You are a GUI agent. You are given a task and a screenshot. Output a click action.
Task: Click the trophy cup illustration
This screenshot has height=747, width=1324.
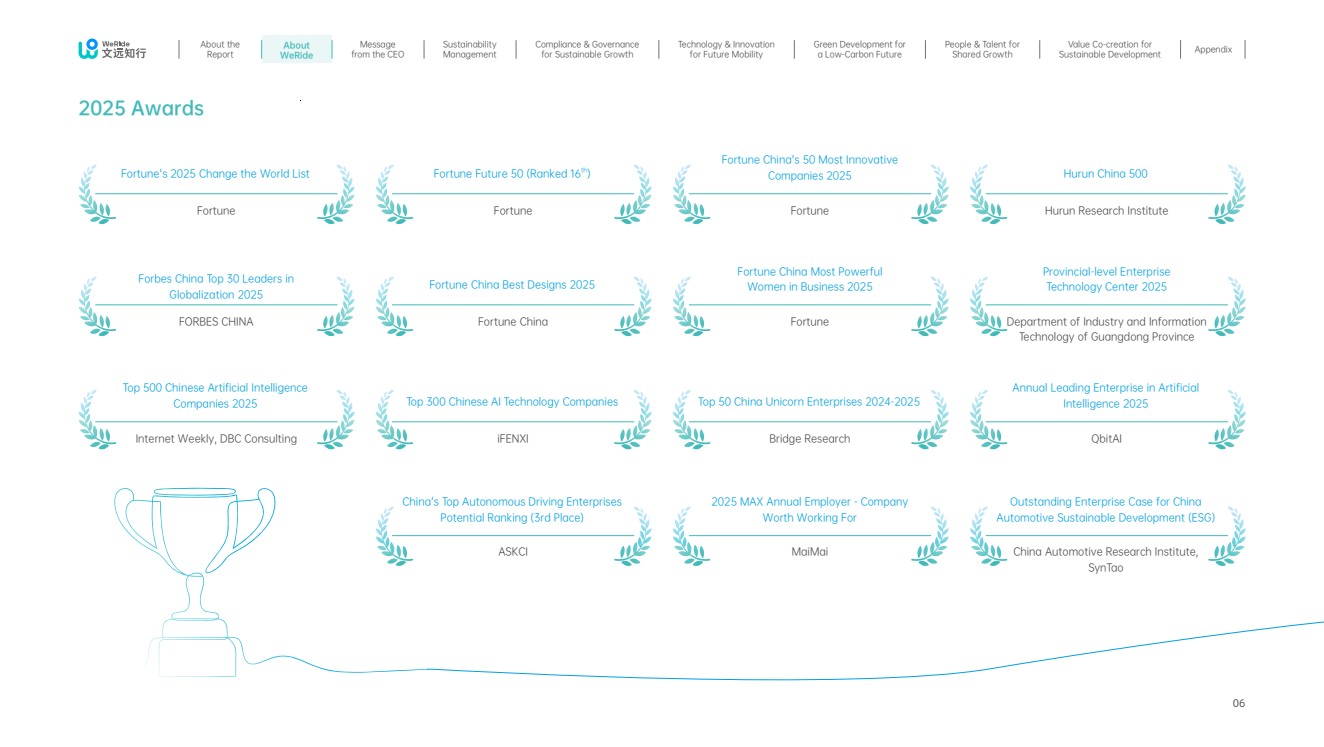coord(195,581)
